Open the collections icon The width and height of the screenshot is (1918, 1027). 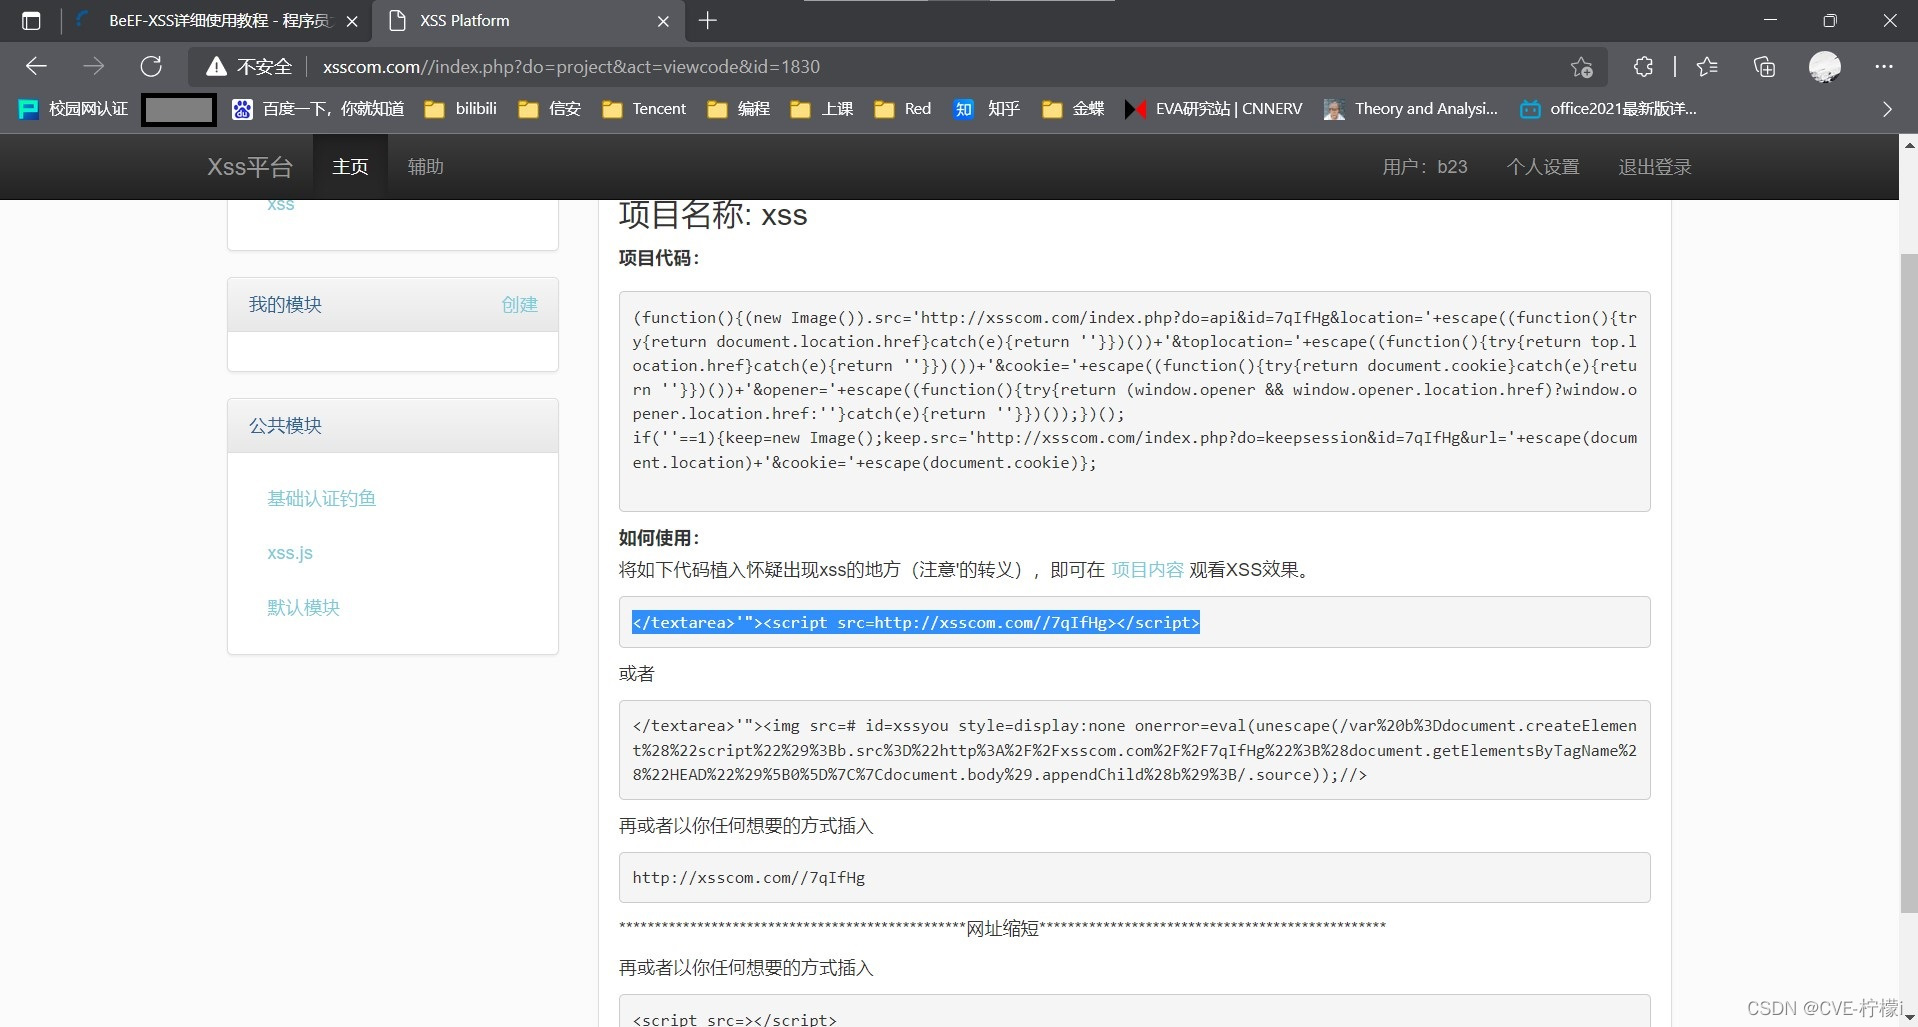[1765, 66]
